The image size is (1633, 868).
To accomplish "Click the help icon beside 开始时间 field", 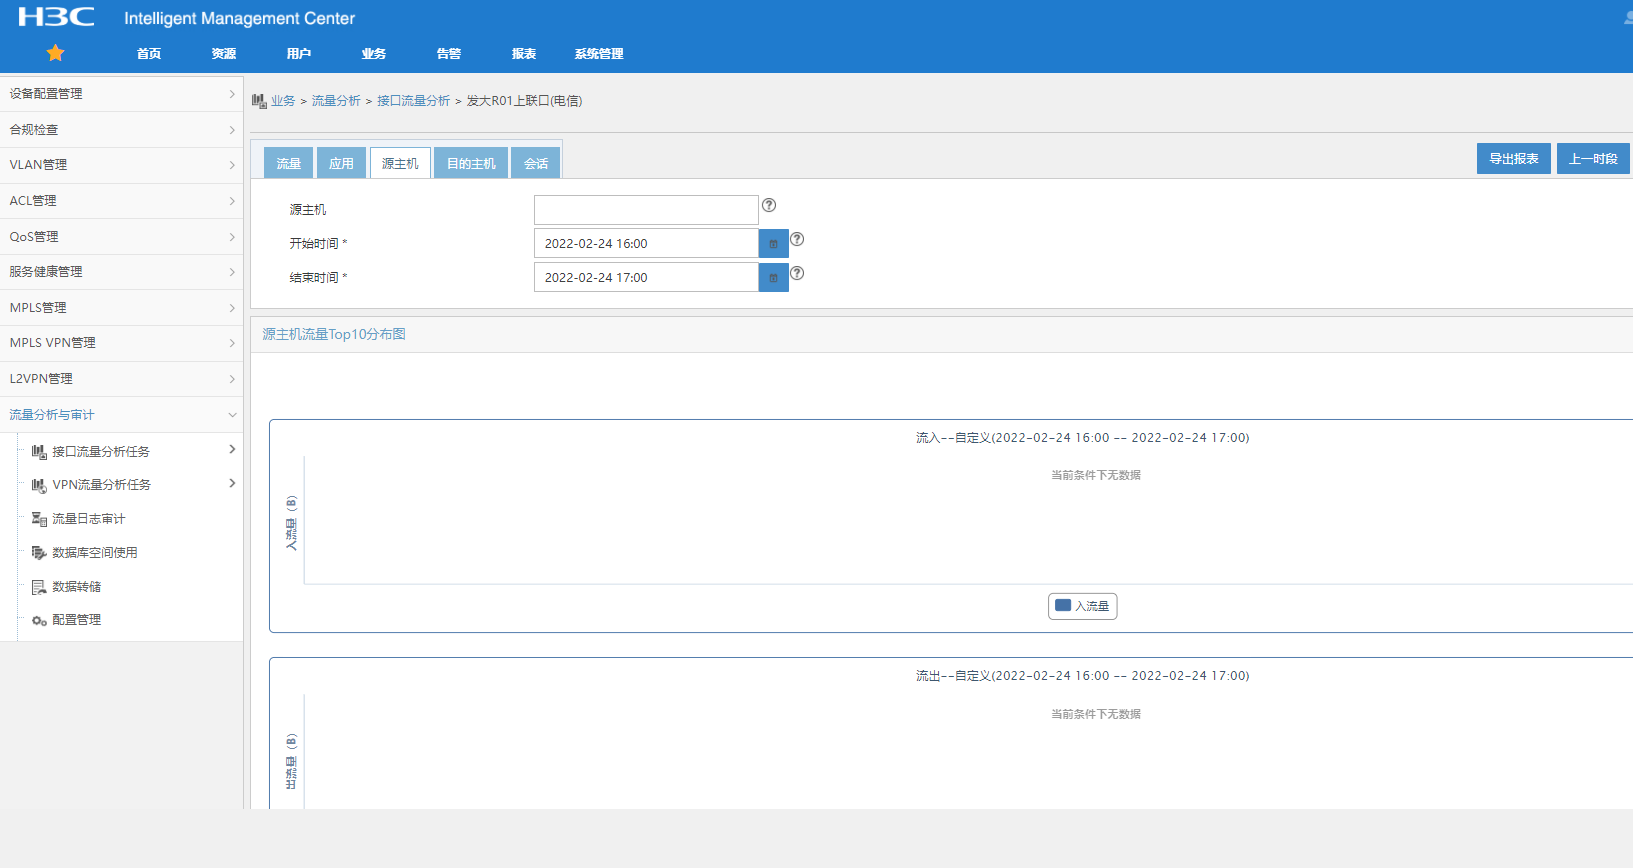I will [x=797, y=239].
